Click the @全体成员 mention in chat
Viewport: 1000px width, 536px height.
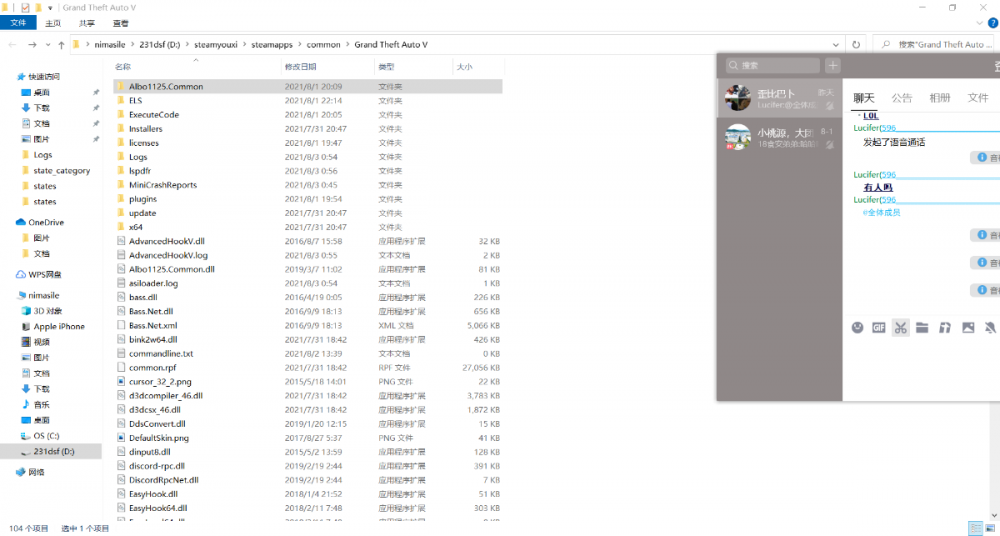click(881, 212)
